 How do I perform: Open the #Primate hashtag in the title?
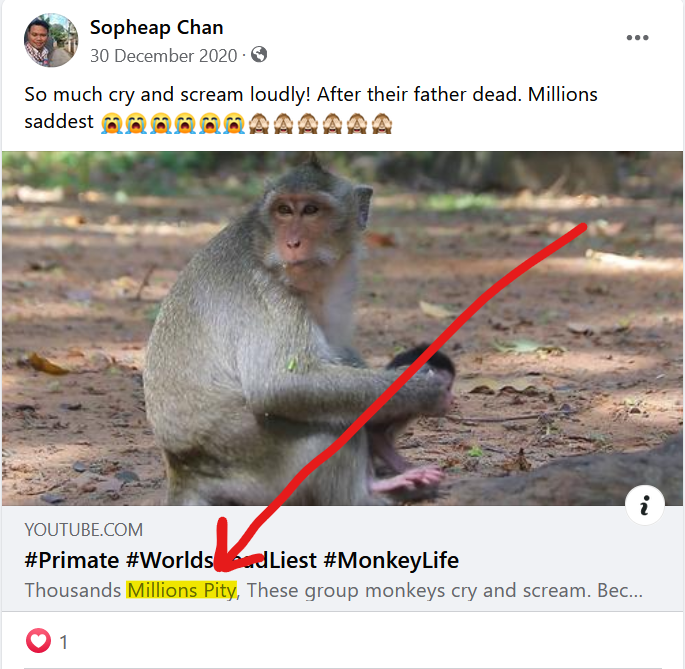pyautogui.click(x=72, y=560)
